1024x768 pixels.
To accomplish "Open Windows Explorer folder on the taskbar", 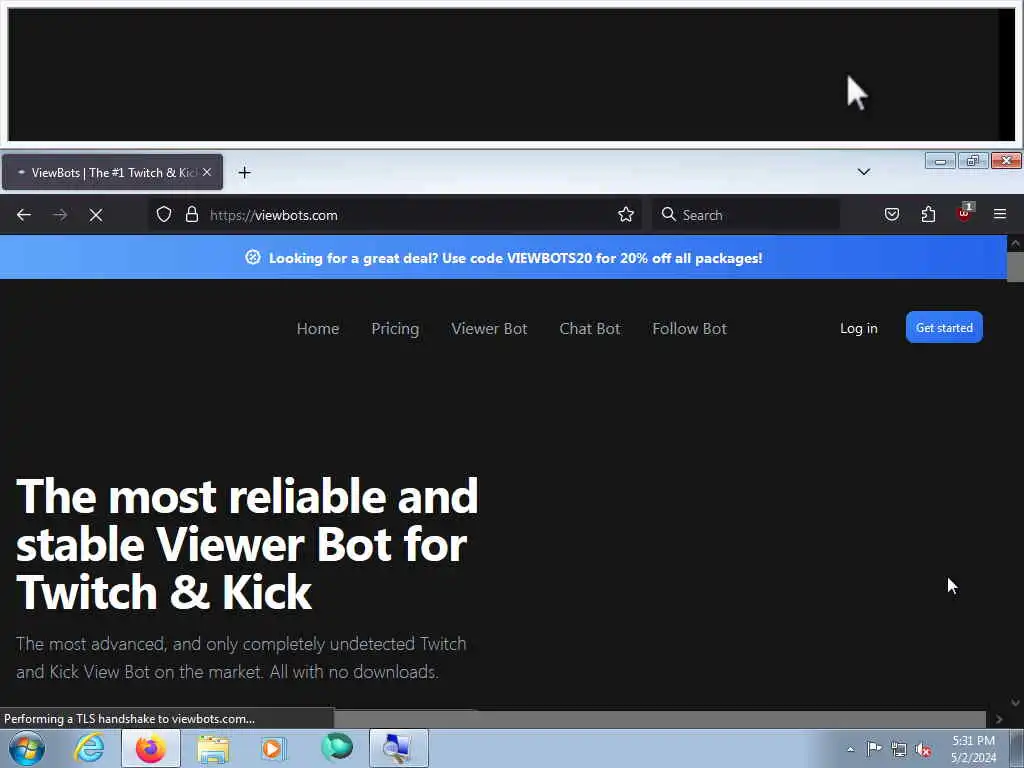I will pyautogui.click(x=213, y=748).
